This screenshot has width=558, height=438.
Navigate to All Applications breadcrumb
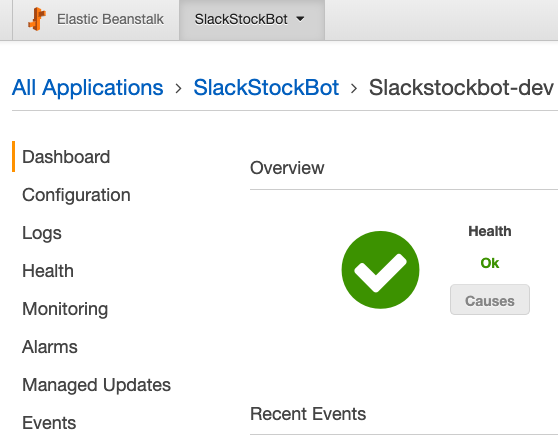click(88, 88)
